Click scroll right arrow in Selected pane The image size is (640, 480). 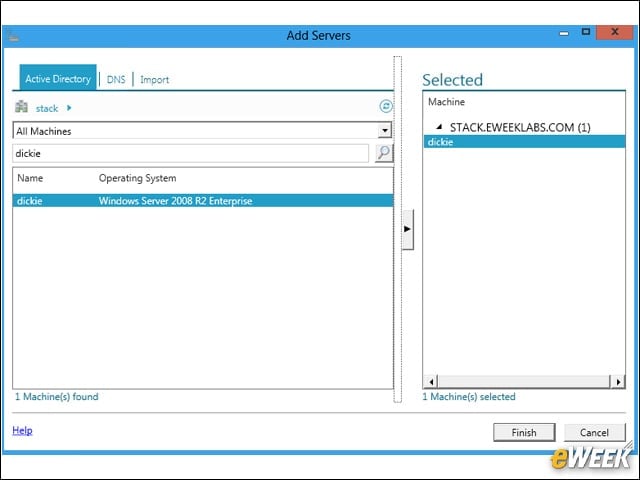click(618, 382)
